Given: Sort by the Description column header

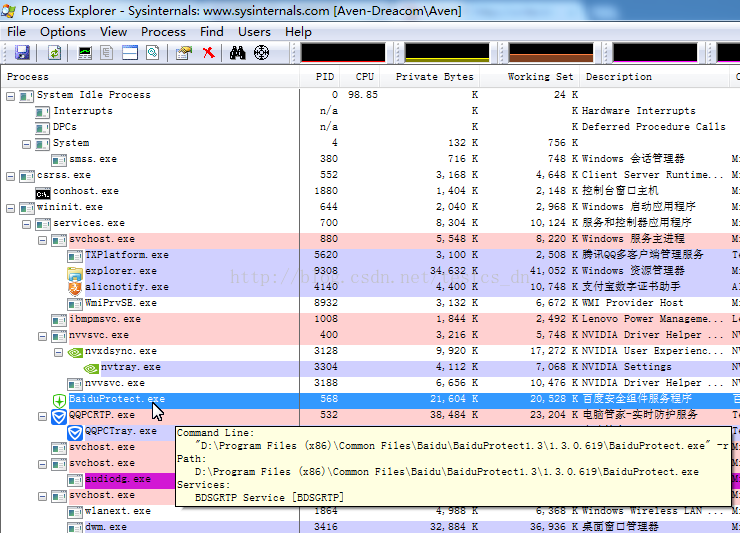Looking at the screenshot, I should 656,77.
